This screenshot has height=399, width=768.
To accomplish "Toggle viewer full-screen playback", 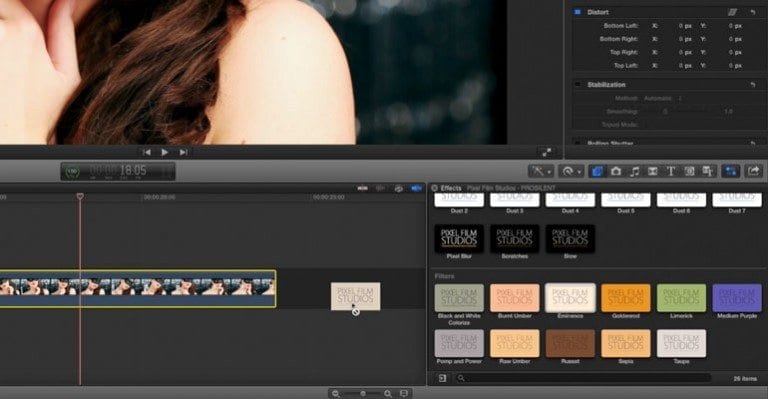I will click(547, 152).
